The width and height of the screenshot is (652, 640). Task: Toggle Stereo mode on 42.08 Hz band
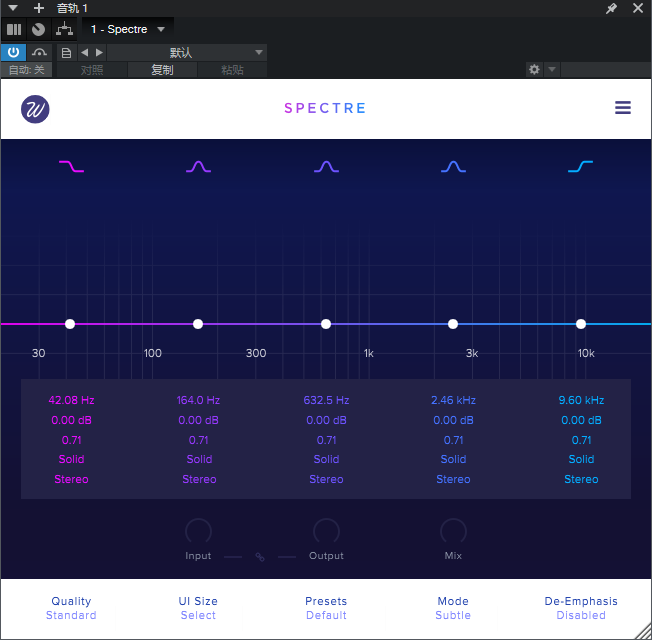point(71,479)
